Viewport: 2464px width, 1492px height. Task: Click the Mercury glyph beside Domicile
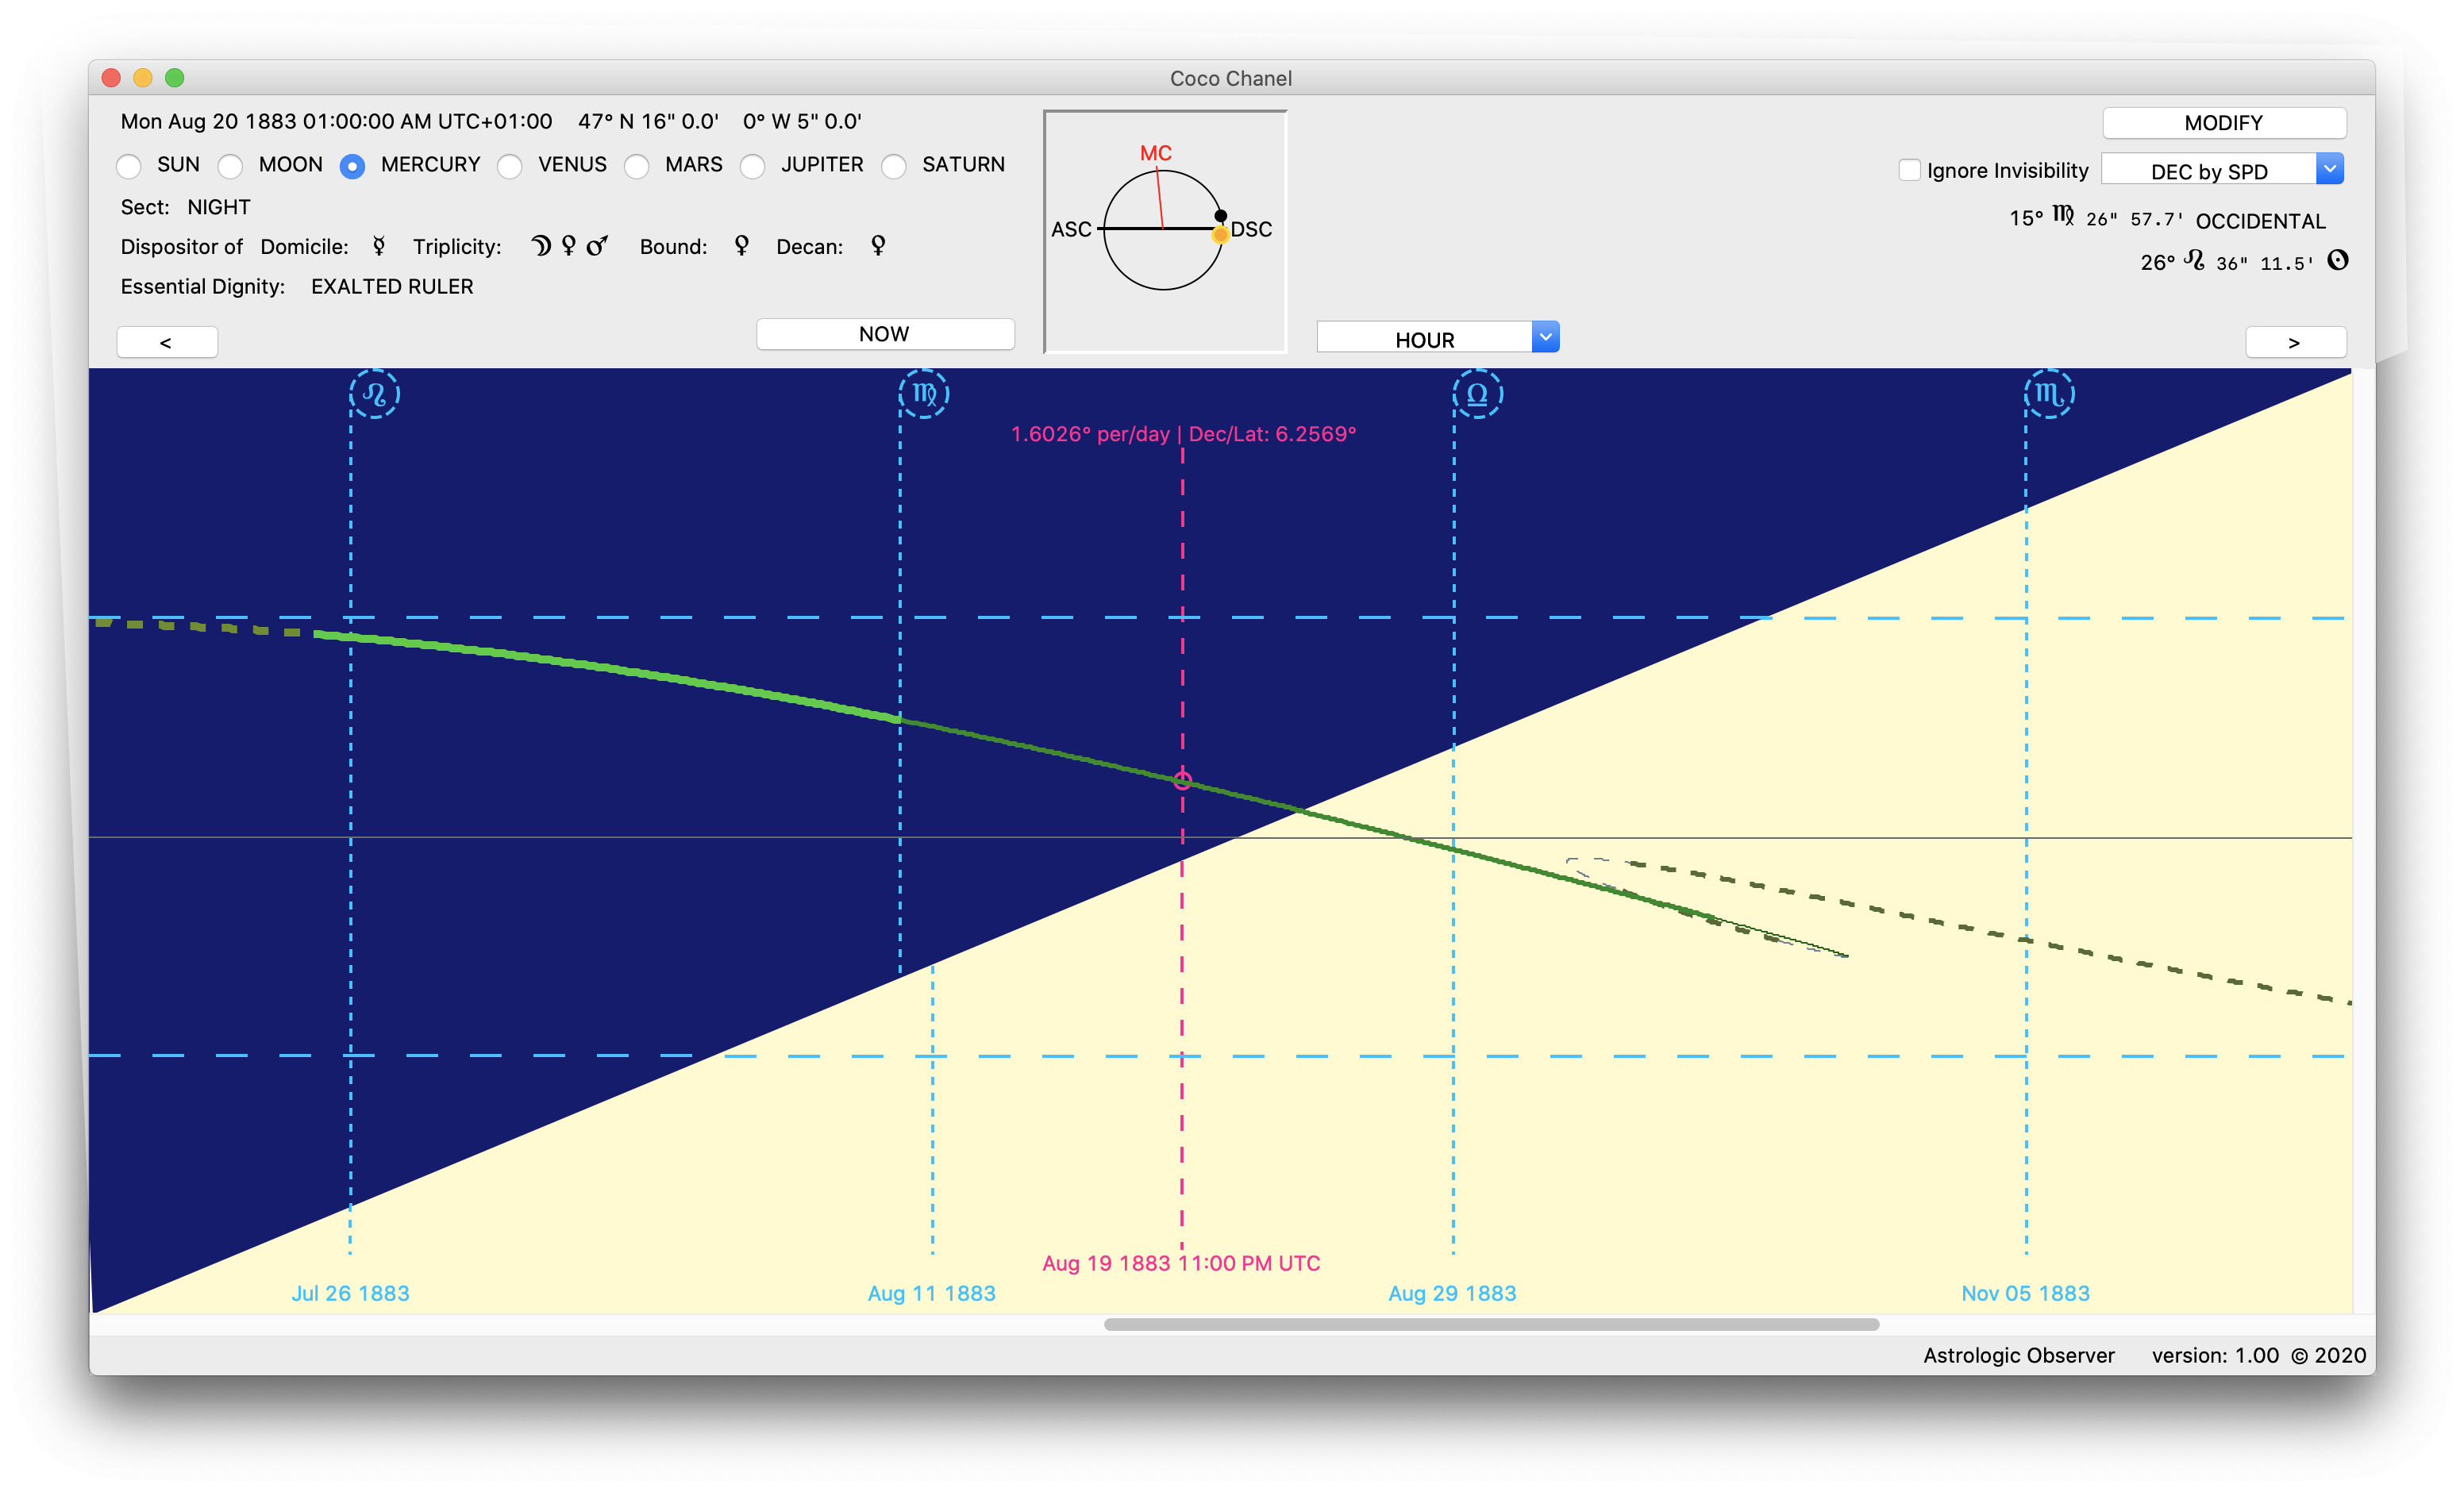click(x=379, y=246)
